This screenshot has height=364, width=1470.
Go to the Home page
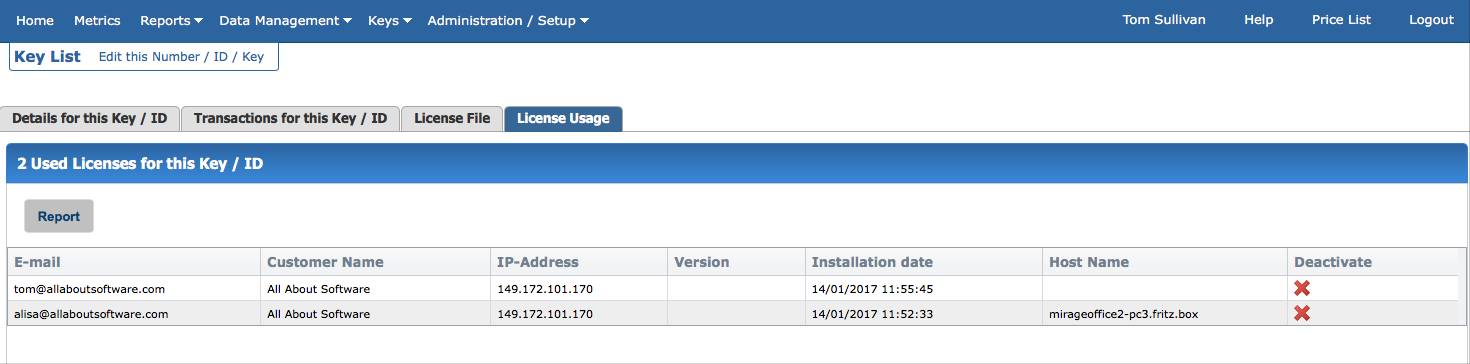(35, 20)
